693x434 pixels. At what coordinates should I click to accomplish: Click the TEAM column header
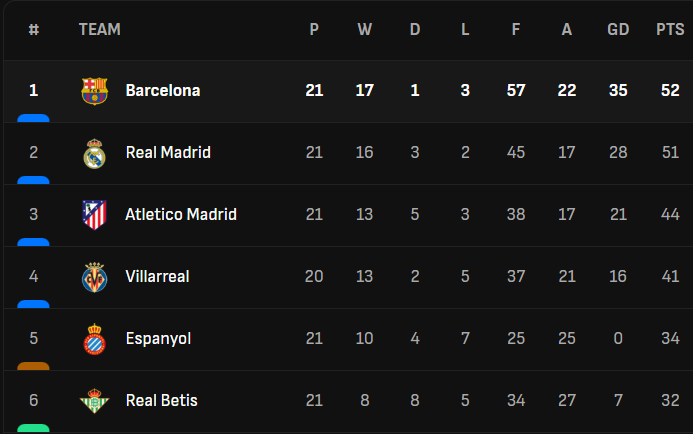pyautogui.click(x=100, y=30)
